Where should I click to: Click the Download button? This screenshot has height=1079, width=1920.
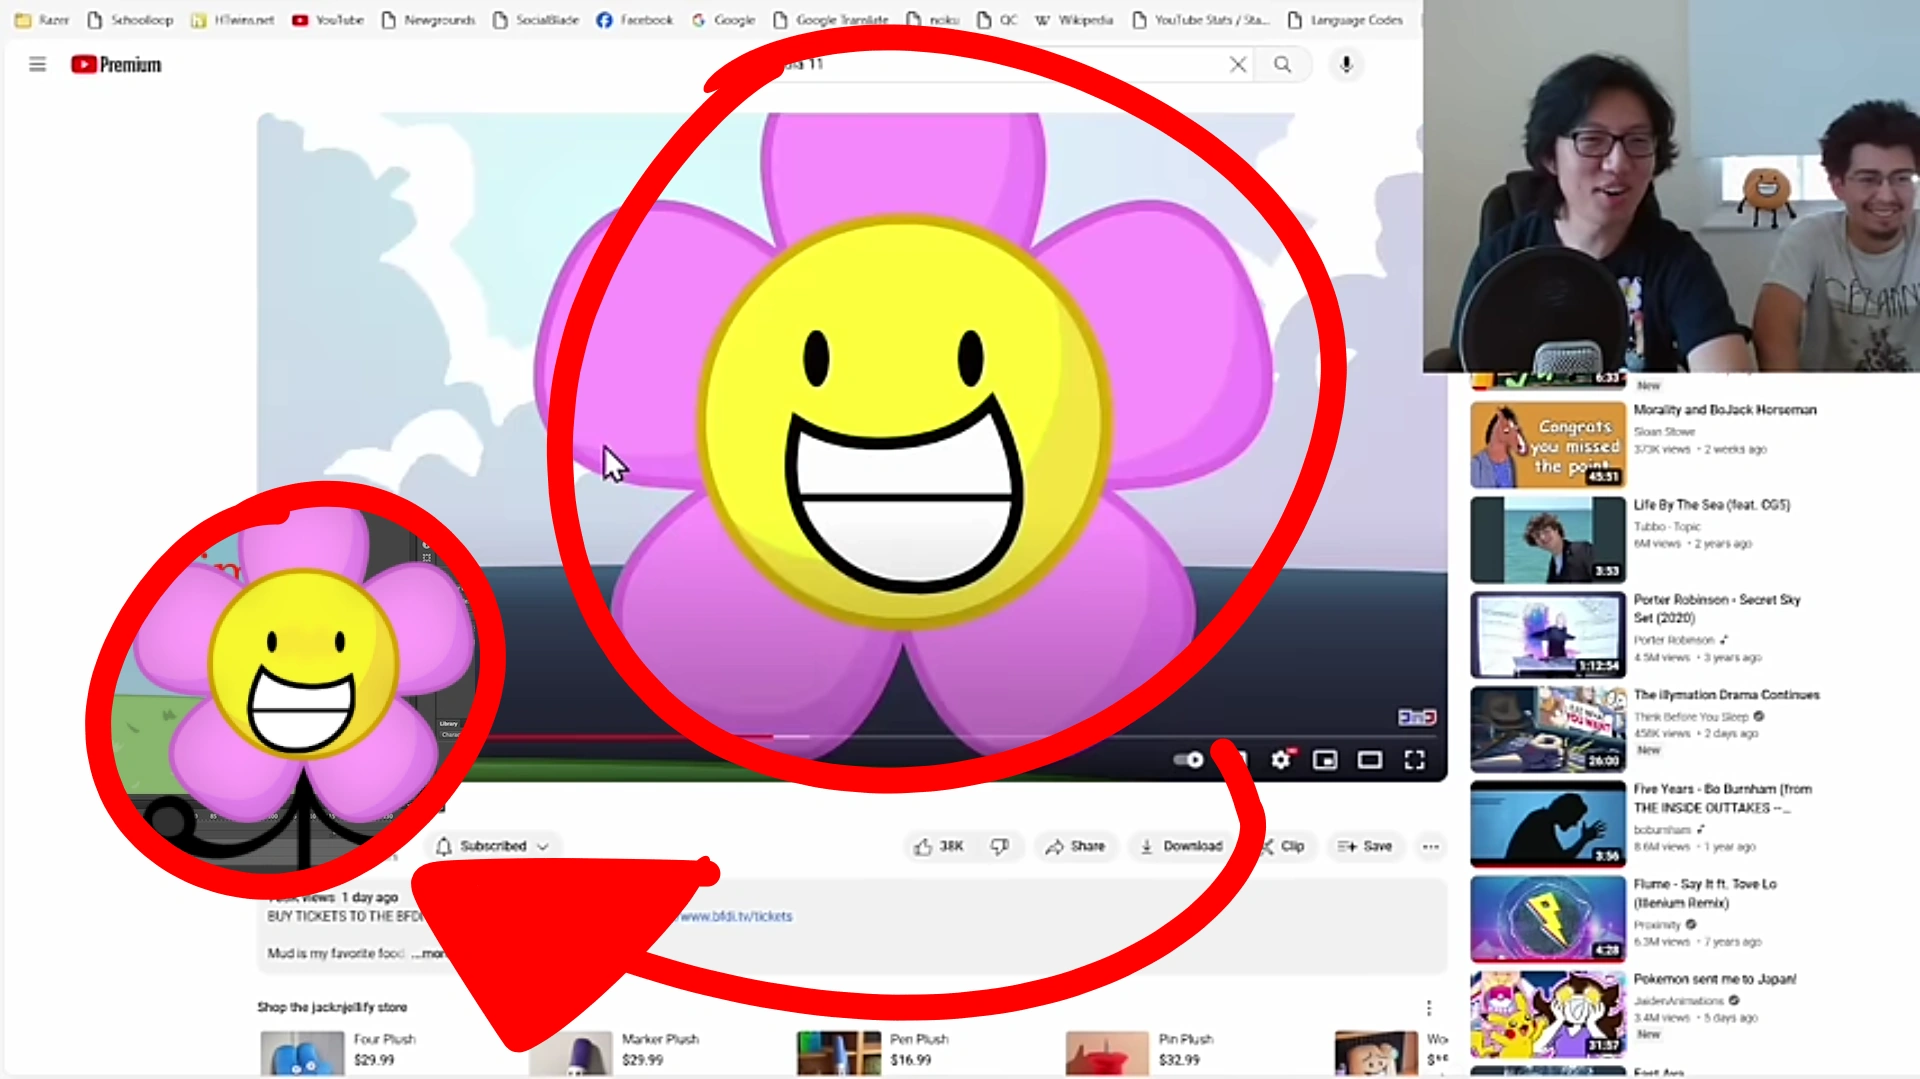1181,846
